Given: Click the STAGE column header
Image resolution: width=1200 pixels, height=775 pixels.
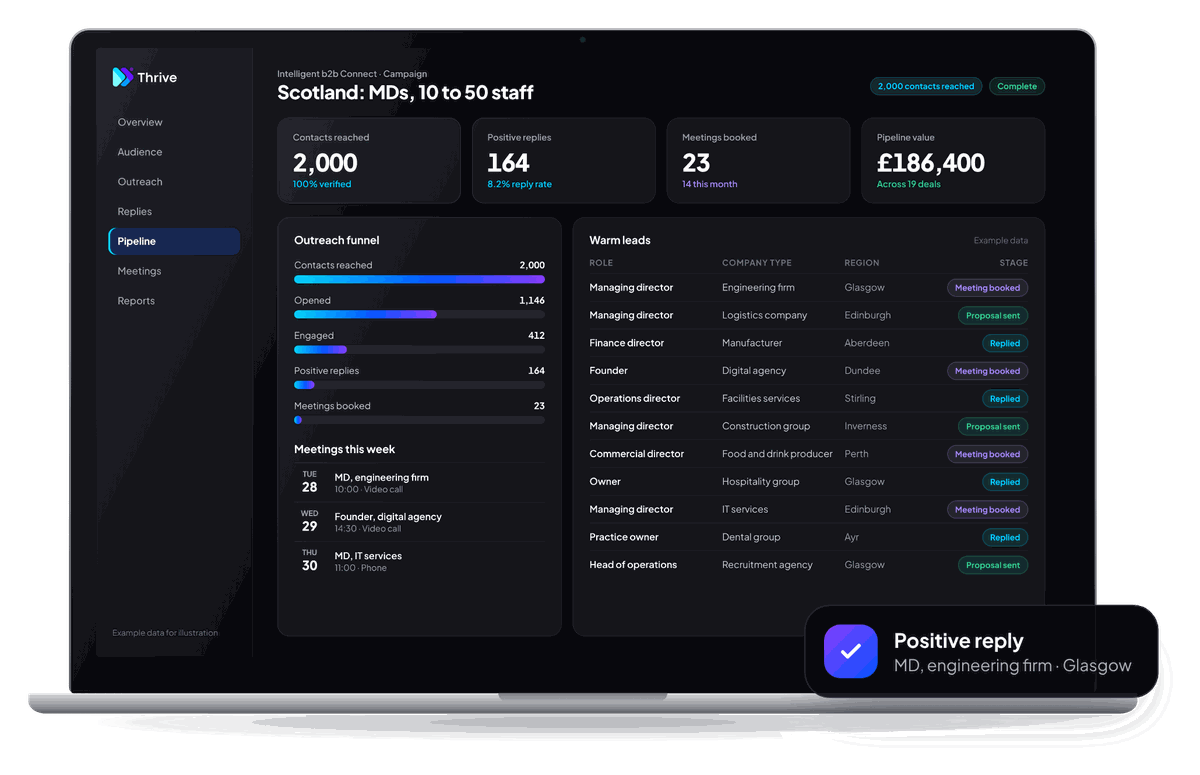Looking at the screenshot, I should [x=1014, y=263].
